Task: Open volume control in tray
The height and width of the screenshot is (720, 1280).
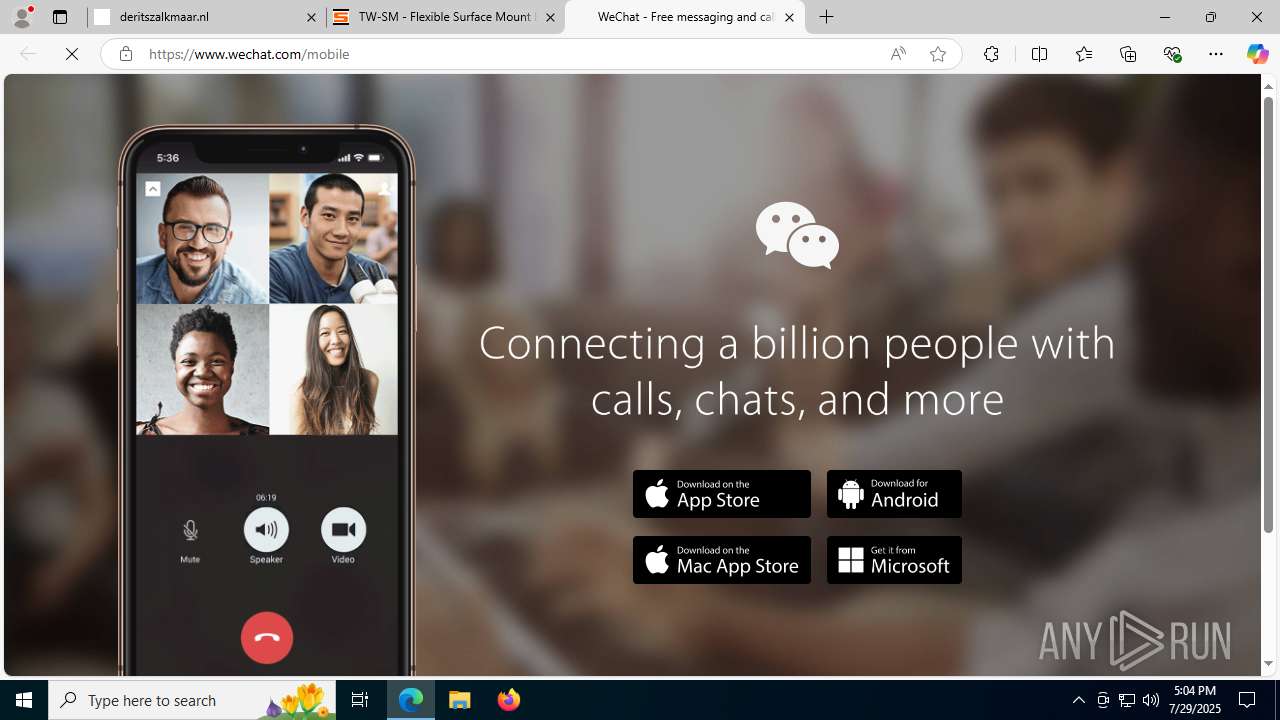Action: click(x=1151, y=700)
